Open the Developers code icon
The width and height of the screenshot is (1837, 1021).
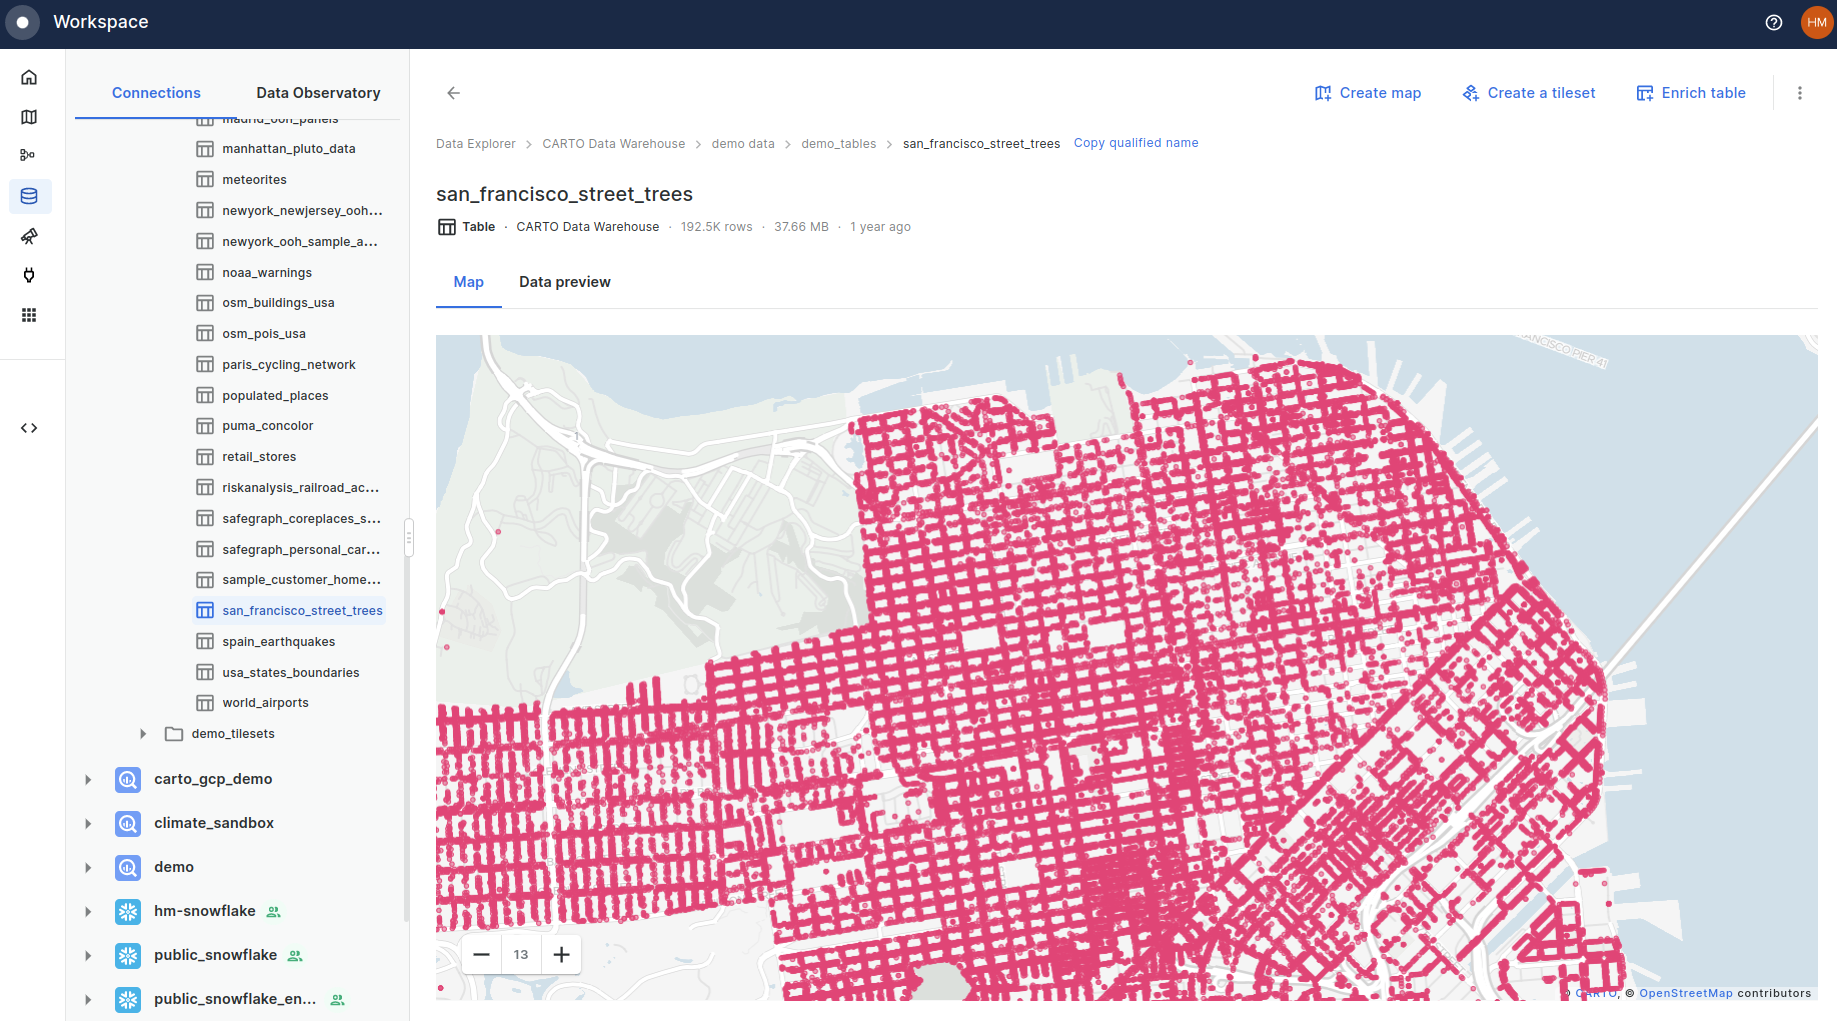(29, 427)
